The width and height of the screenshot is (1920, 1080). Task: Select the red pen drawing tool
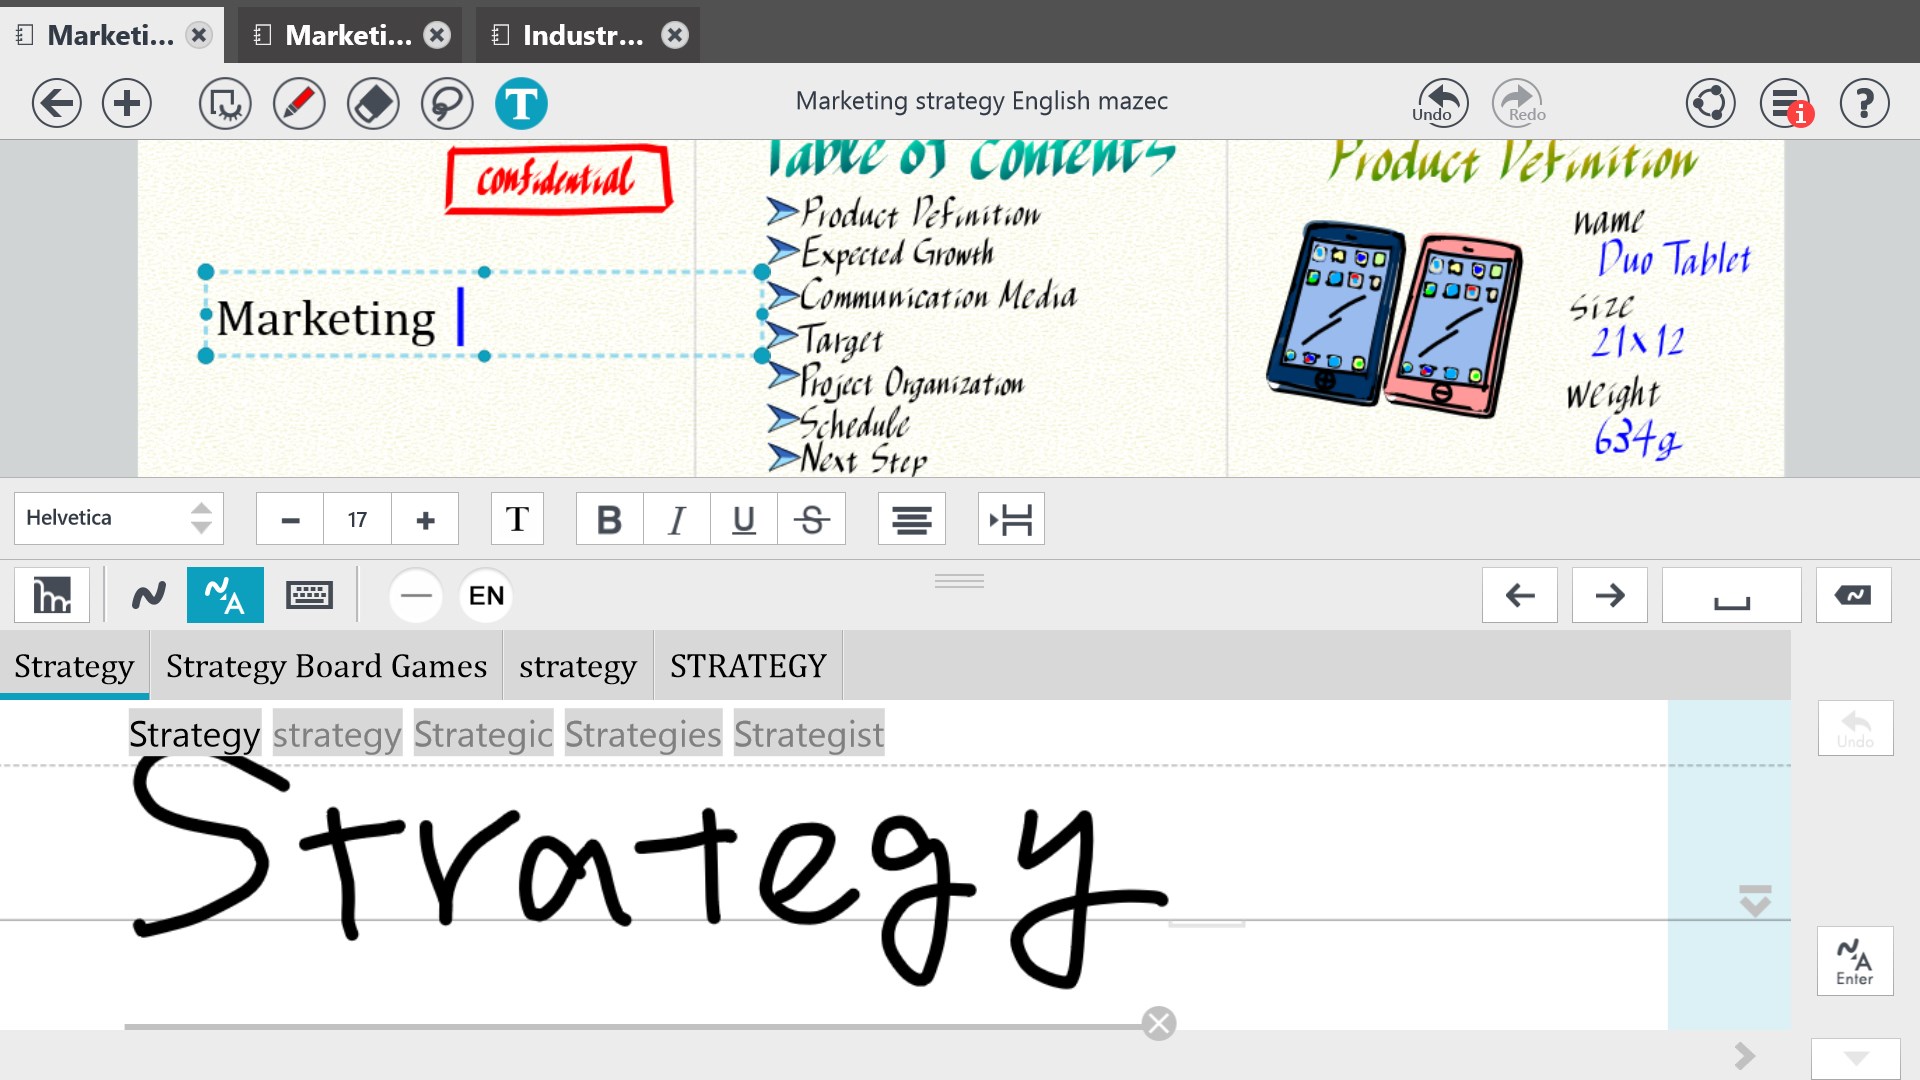click(x=299, y=103)
